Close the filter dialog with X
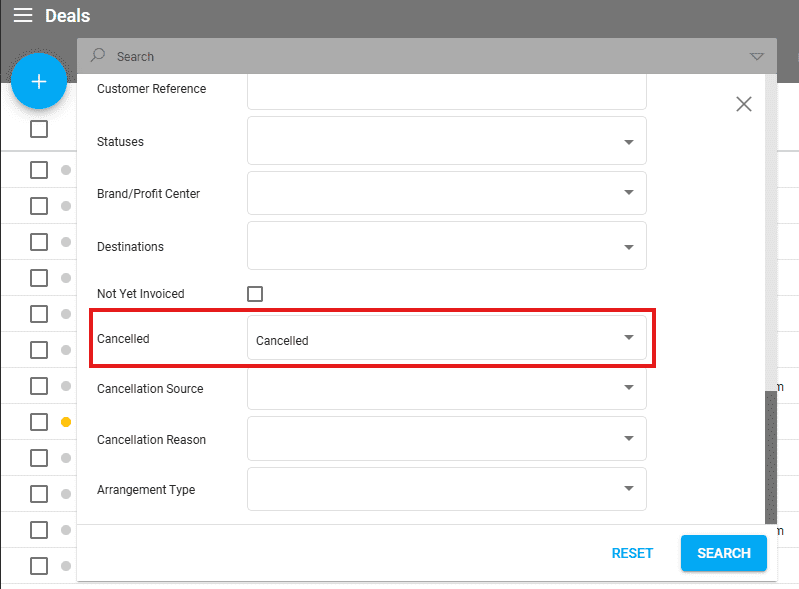Viewport: 799px width, 589px height. tap(743, 104)
